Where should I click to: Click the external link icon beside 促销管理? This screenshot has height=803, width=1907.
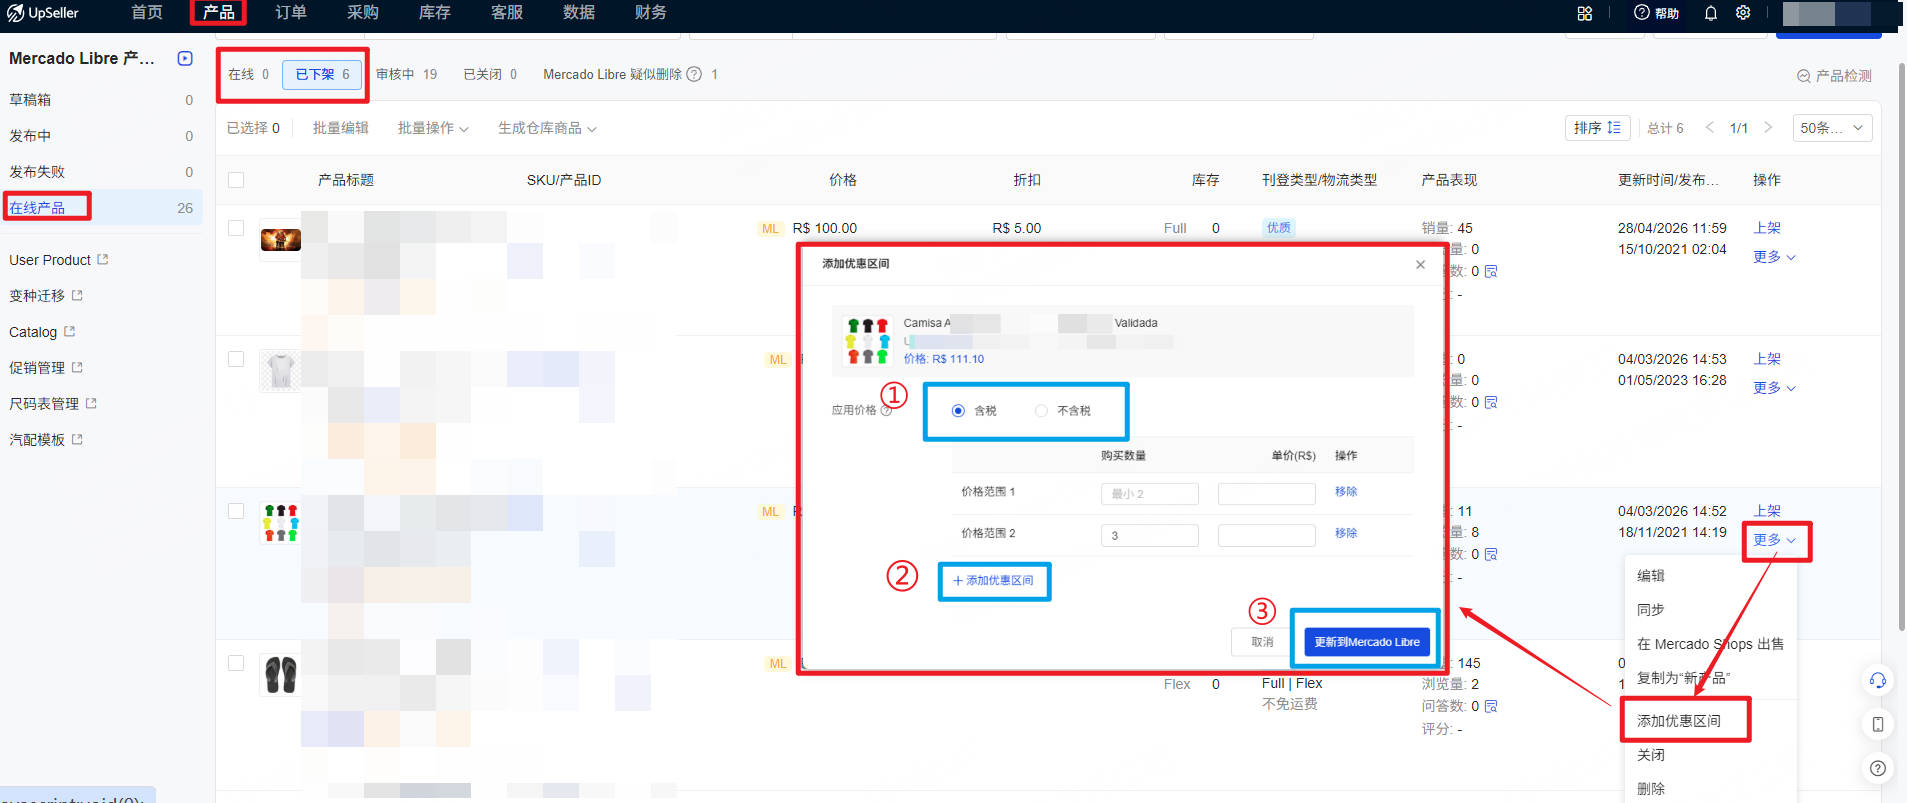pos(77,367)
